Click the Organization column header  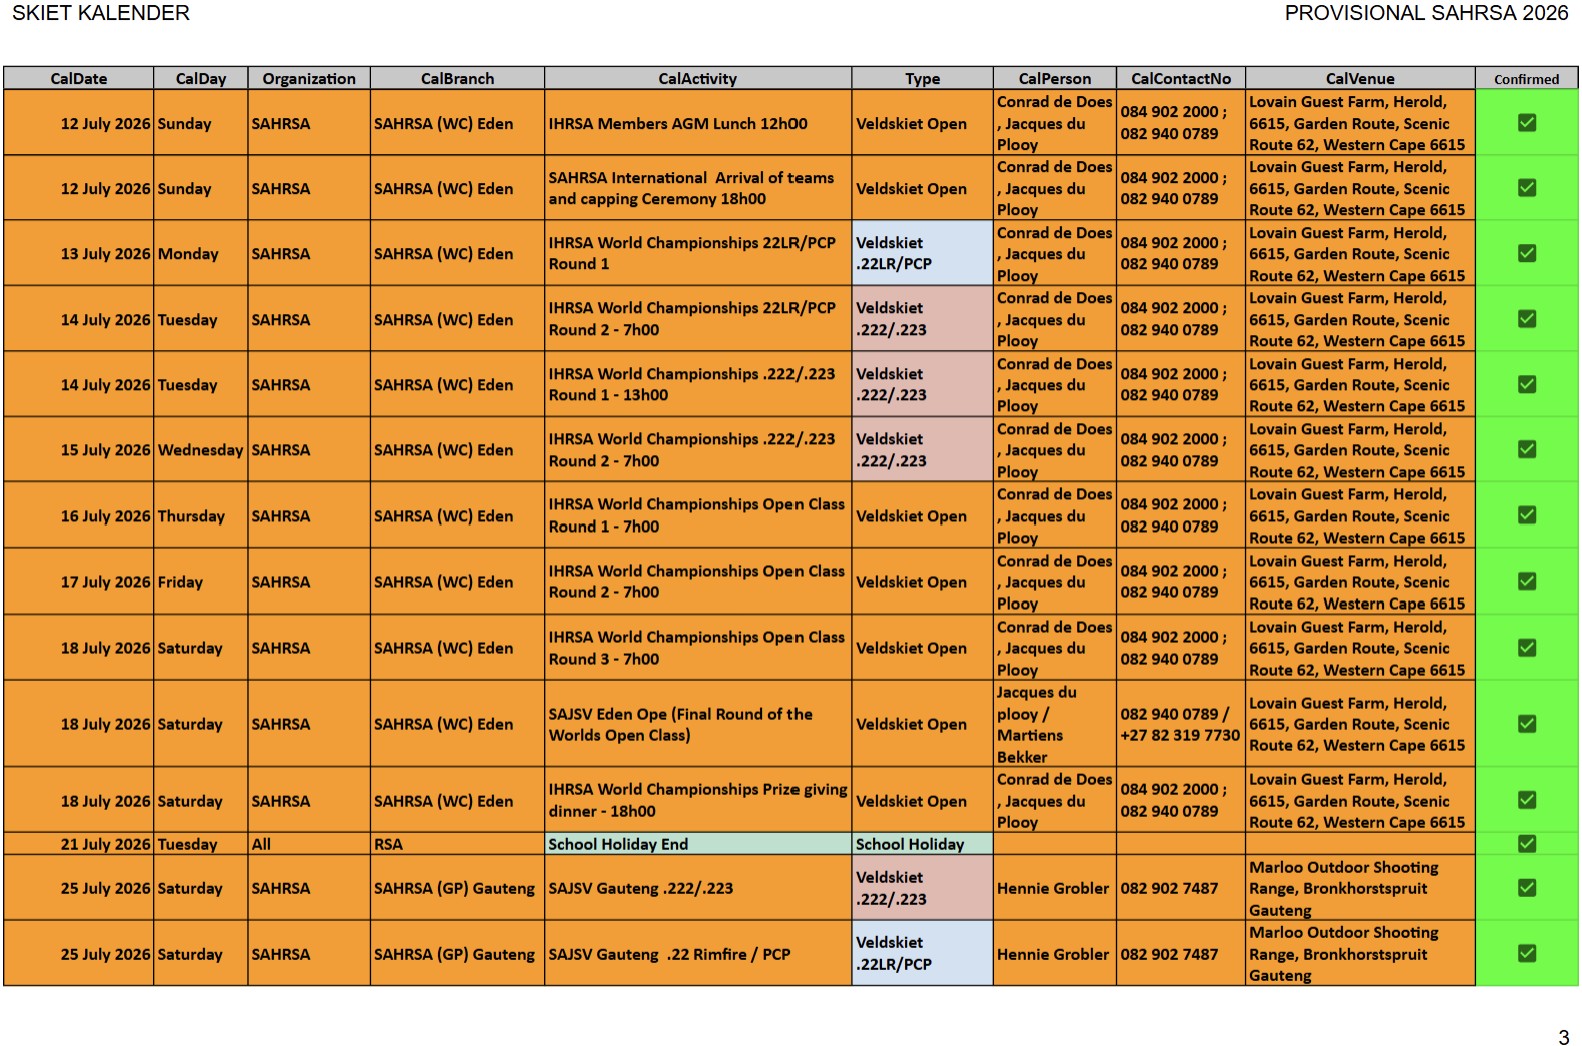308,79
